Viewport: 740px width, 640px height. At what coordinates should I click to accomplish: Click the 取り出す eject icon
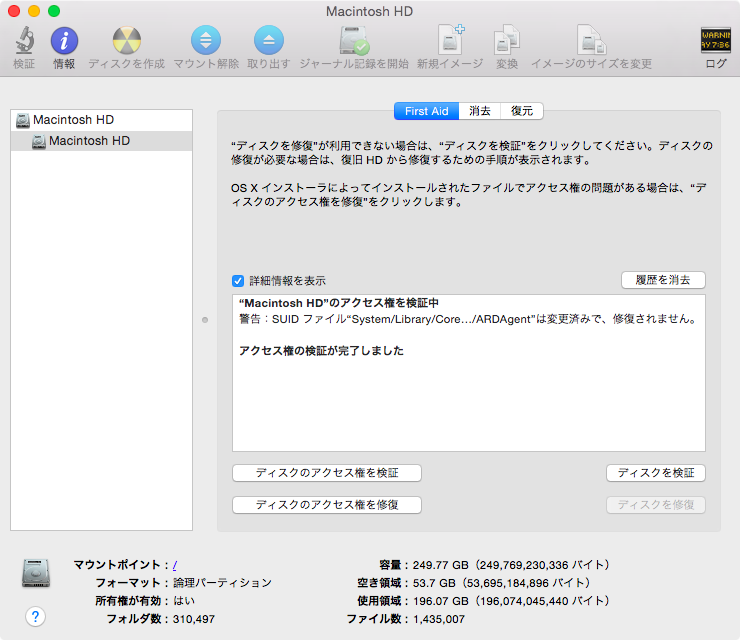coord(269,40)
